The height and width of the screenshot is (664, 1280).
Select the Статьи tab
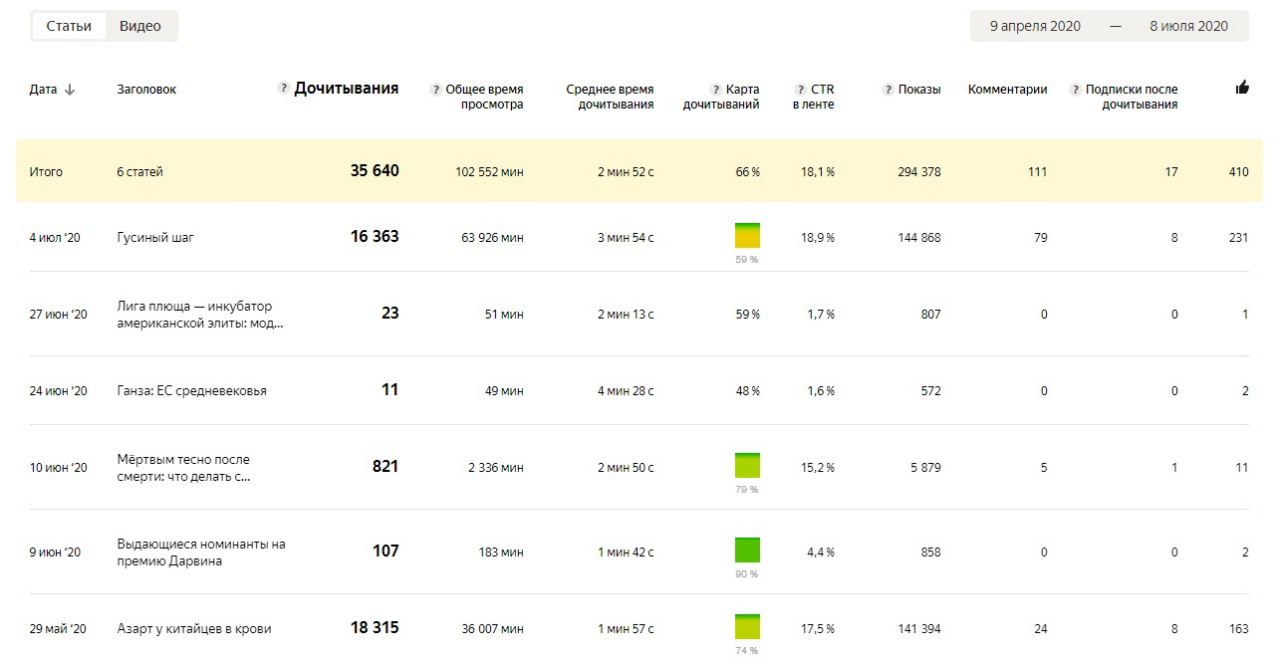pos(69,26)
